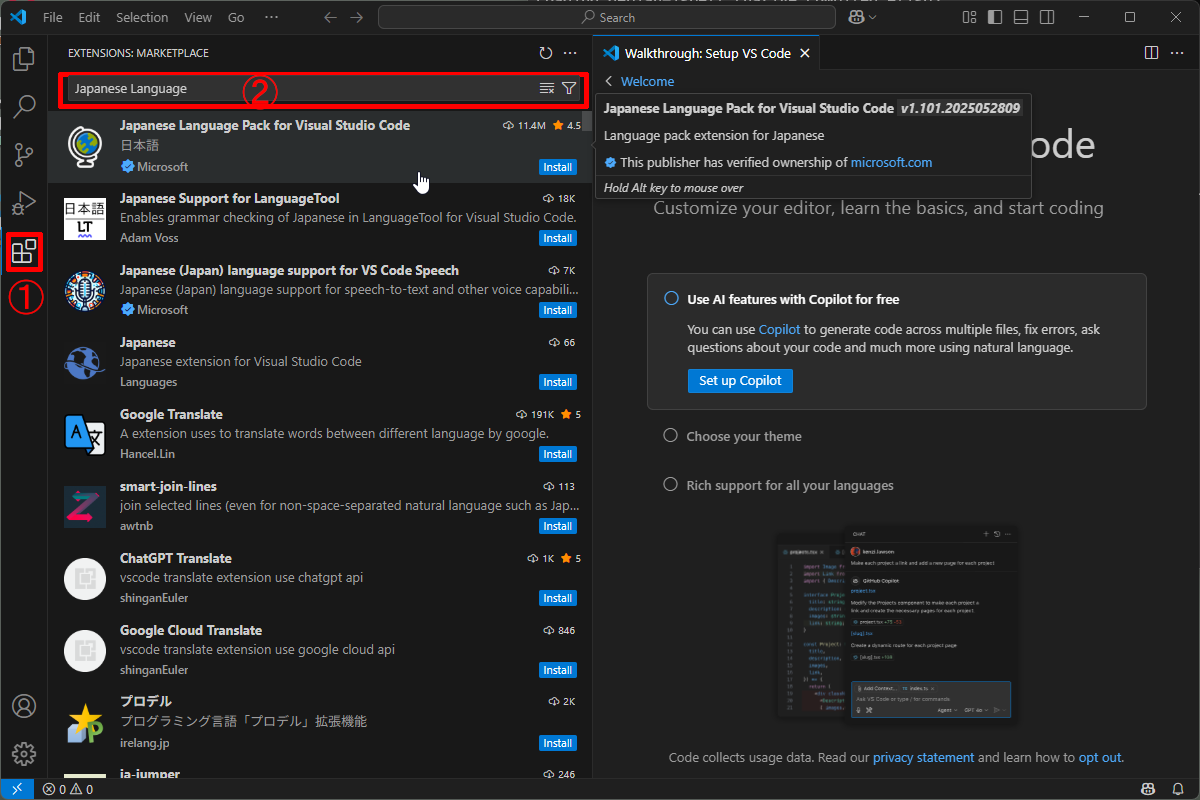Open the Selection menu
Image resolution: width=1200 pixels, height=800 pixels.
142,17
